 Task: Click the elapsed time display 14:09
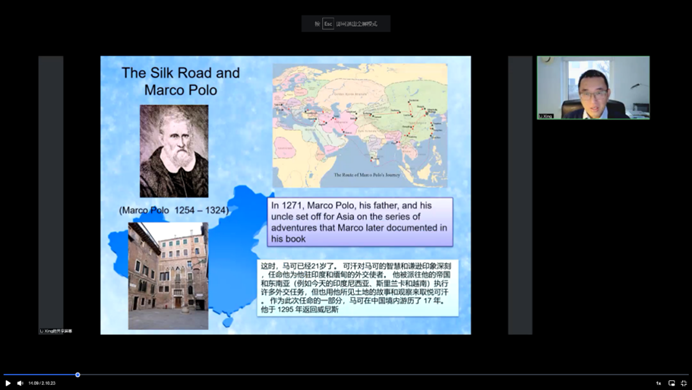tap(34, 383)
